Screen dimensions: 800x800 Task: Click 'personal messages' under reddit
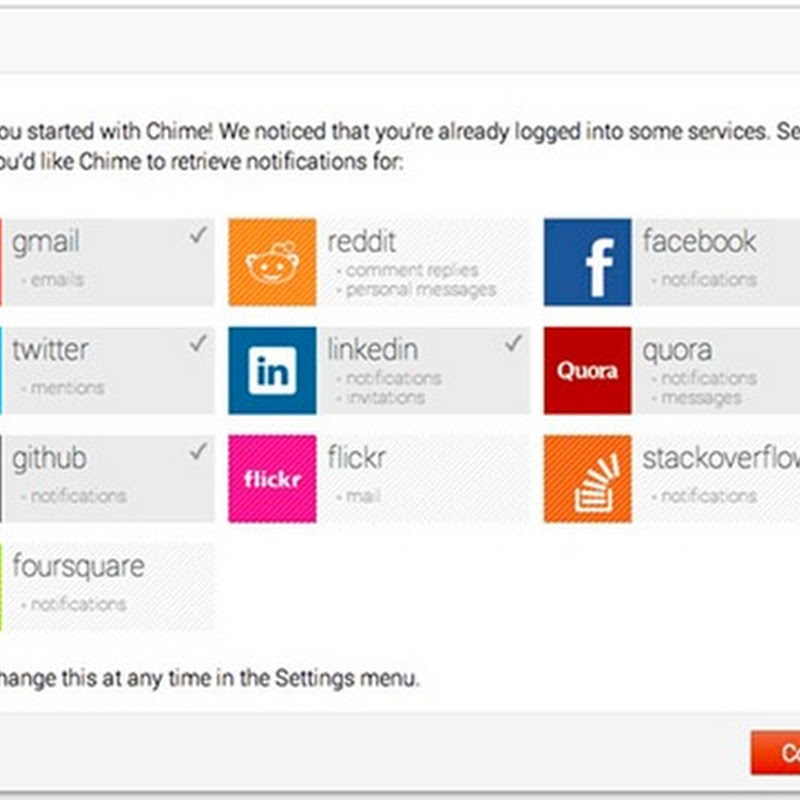pyautogui.click(x=420, y=290)
